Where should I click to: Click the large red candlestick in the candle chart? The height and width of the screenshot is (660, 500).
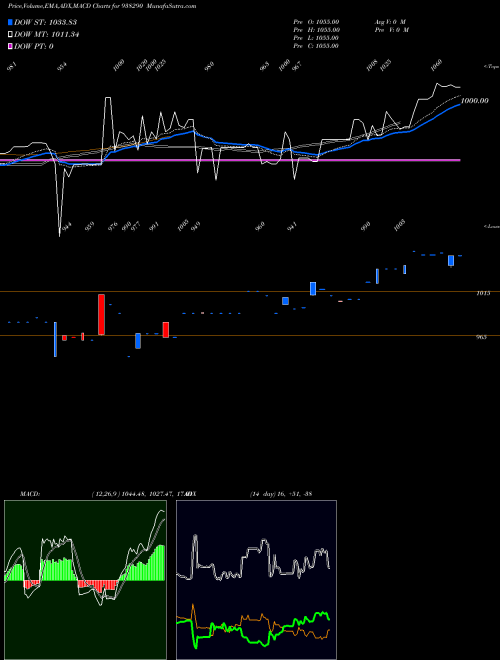(x=101, y=314)
